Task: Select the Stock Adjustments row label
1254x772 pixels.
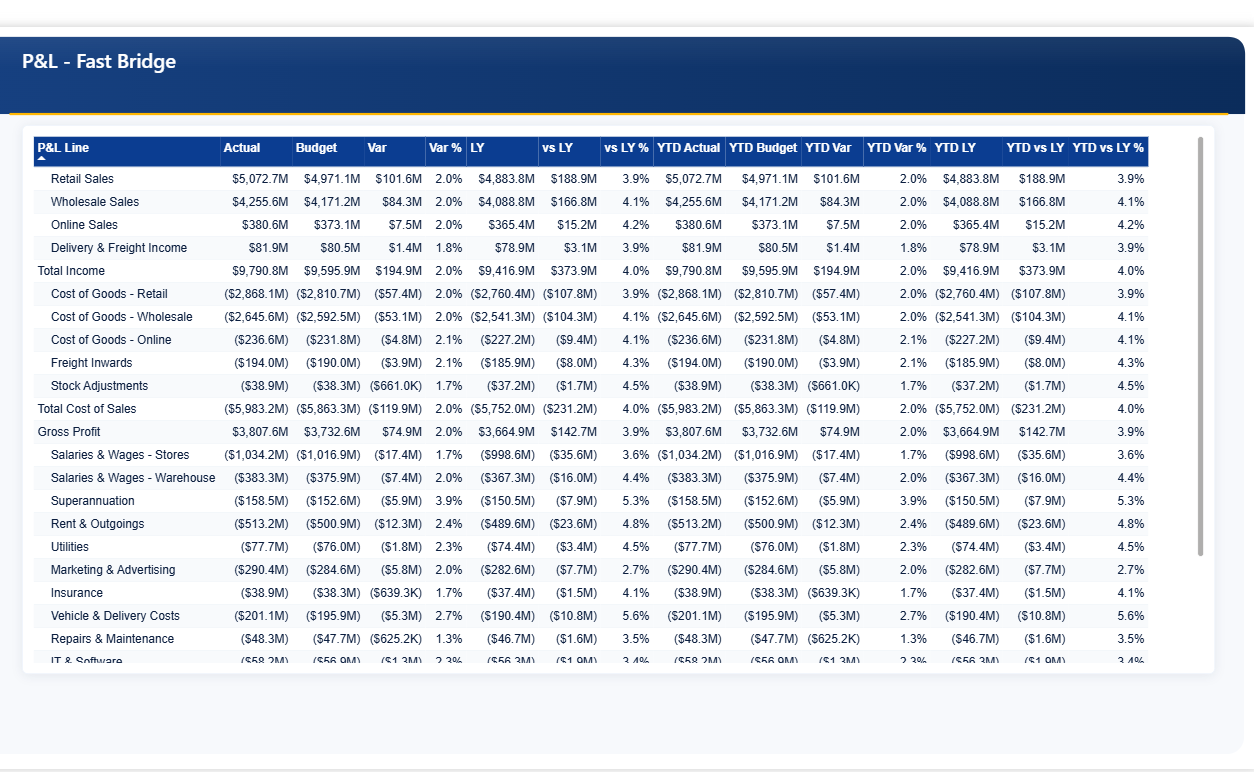Action: pyautogui.click(x=99, y=386)
